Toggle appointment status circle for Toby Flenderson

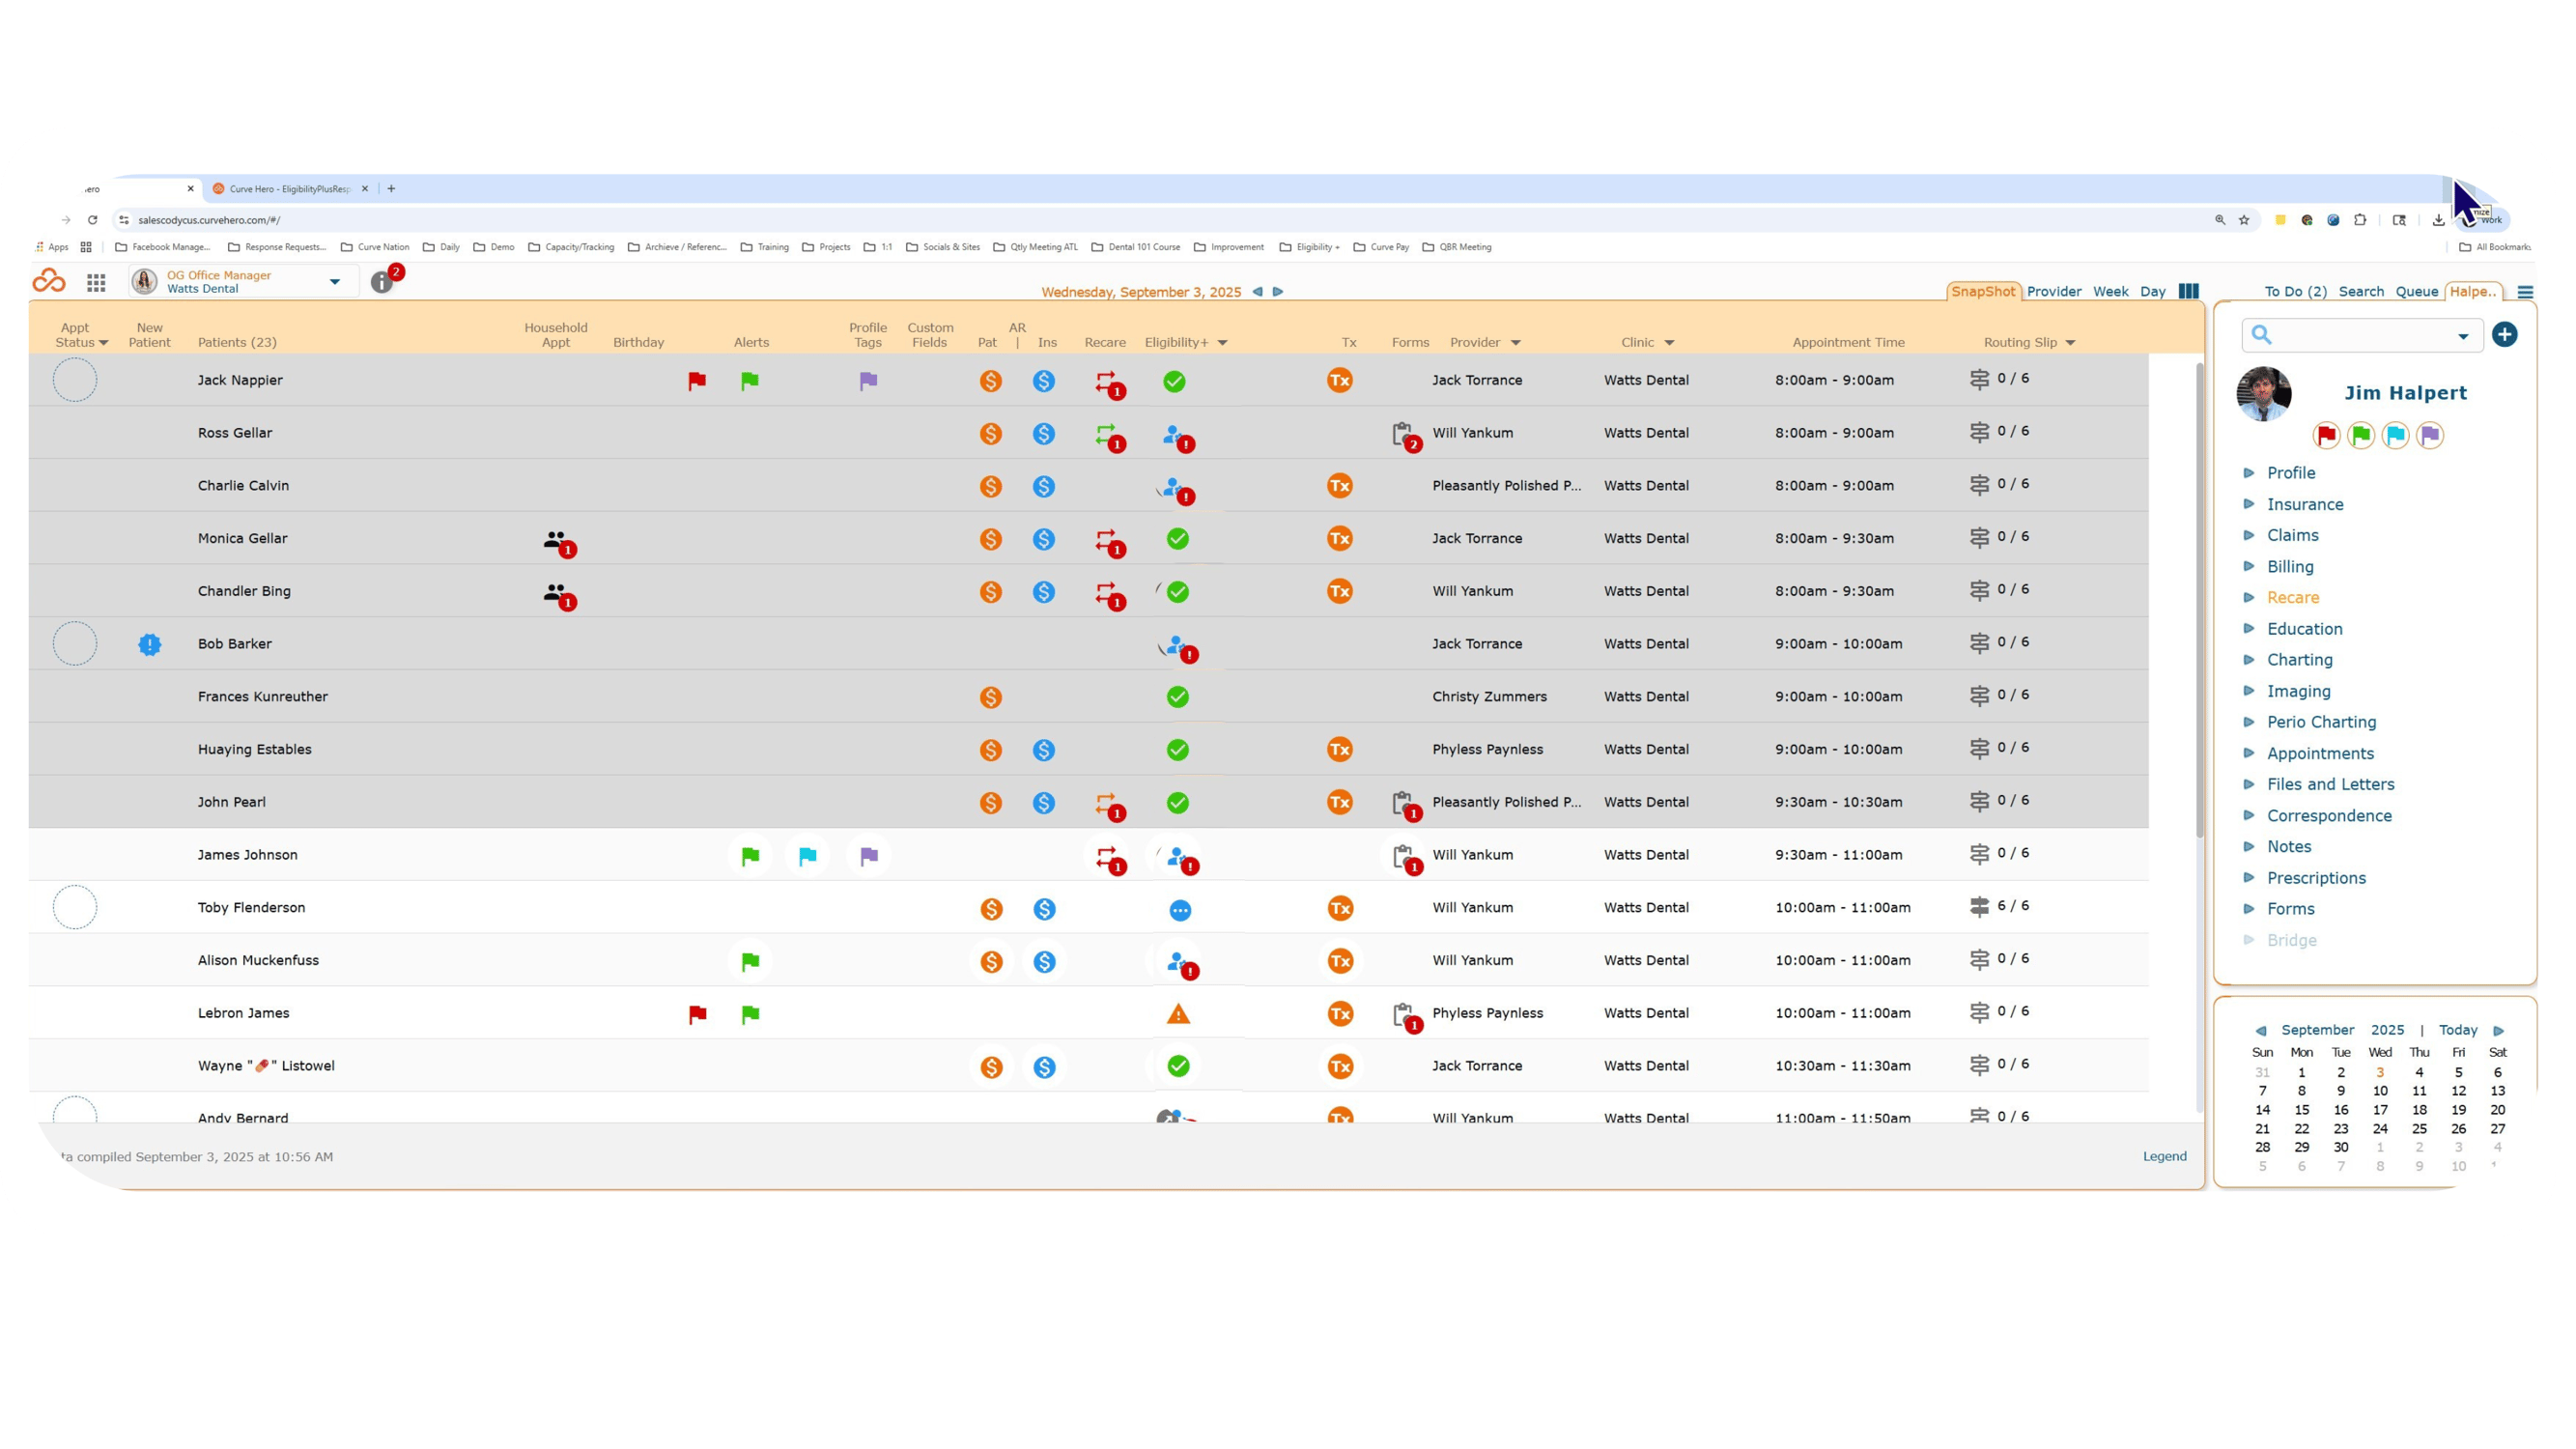(x=75, y=907)
